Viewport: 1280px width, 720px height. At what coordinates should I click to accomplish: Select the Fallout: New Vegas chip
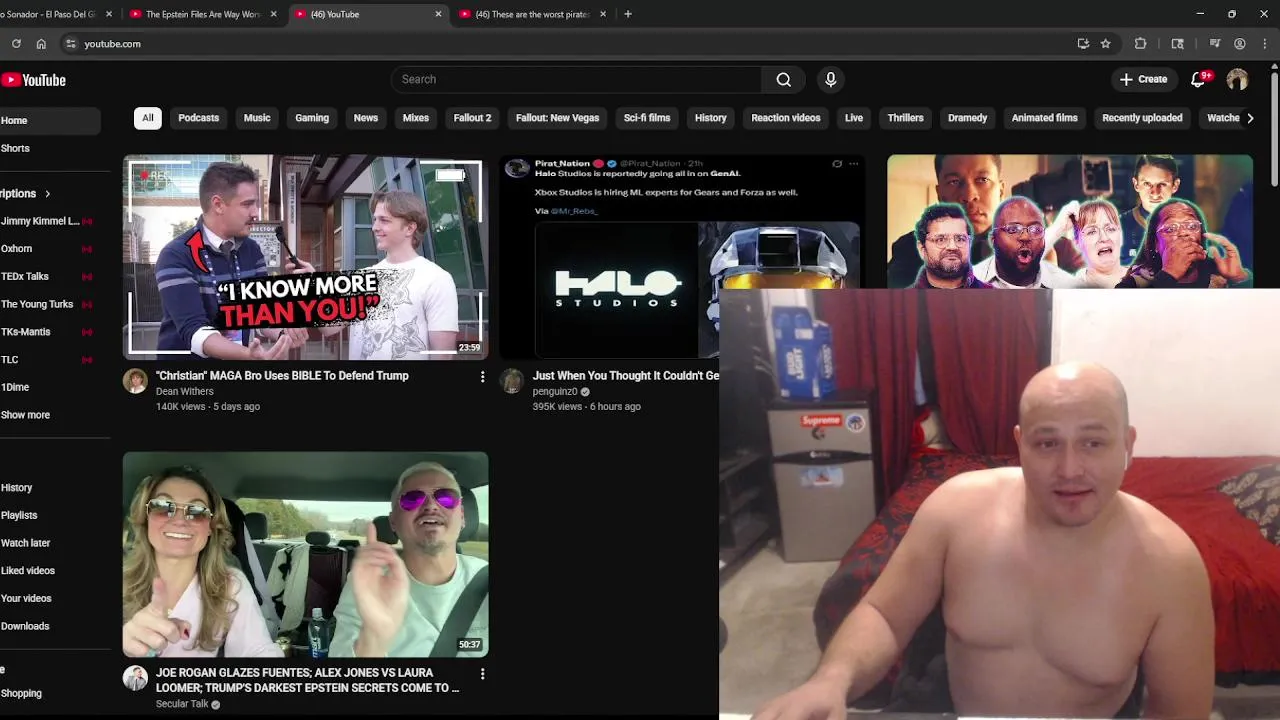click(x=557, y=118)
